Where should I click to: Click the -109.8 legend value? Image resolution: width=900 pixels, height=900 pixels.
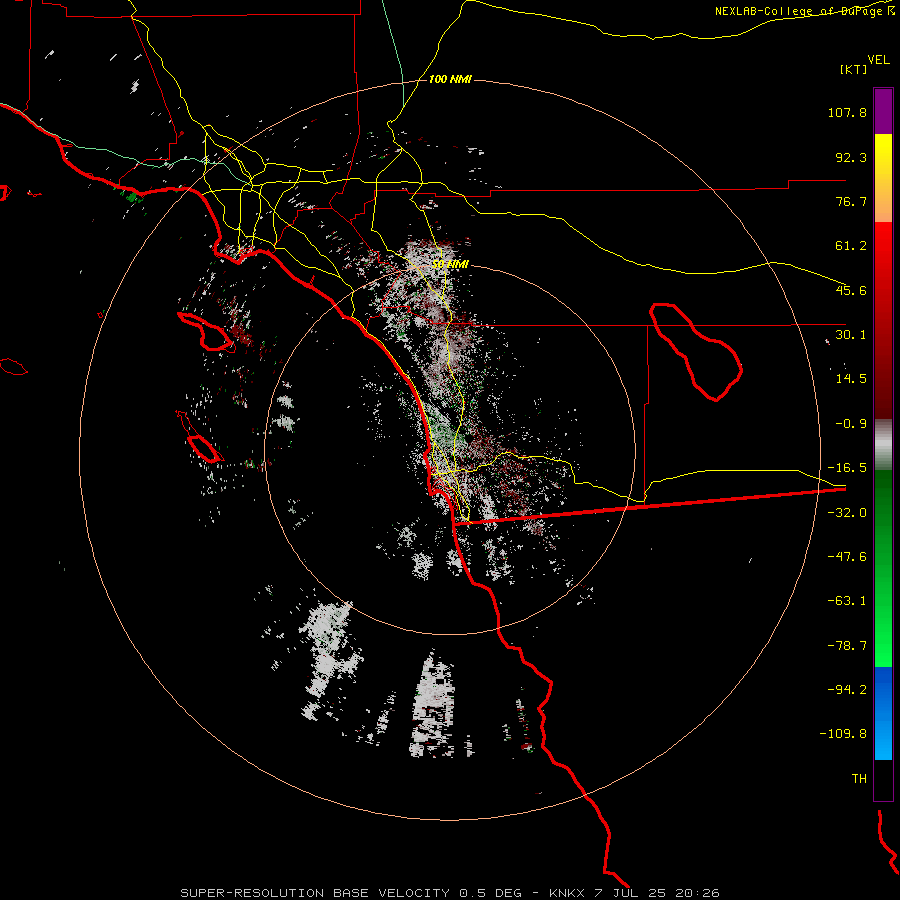(x=844, y=734)
